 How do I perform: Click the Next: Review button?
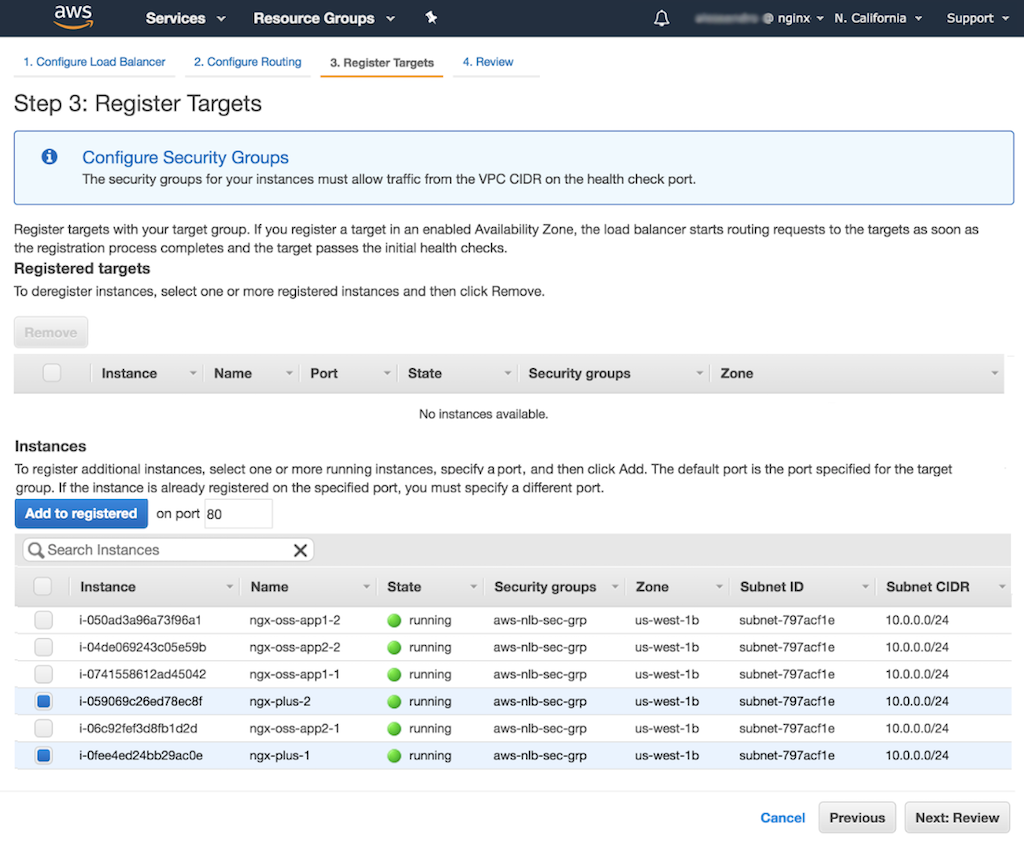tap(957, 817)
